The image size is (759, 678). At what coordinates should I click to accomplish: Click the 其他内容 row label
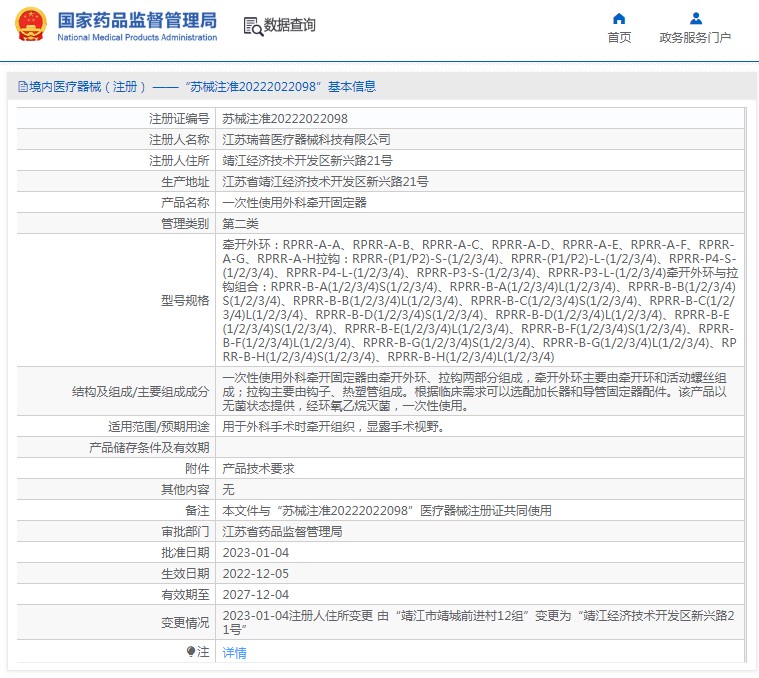[185, 489]
